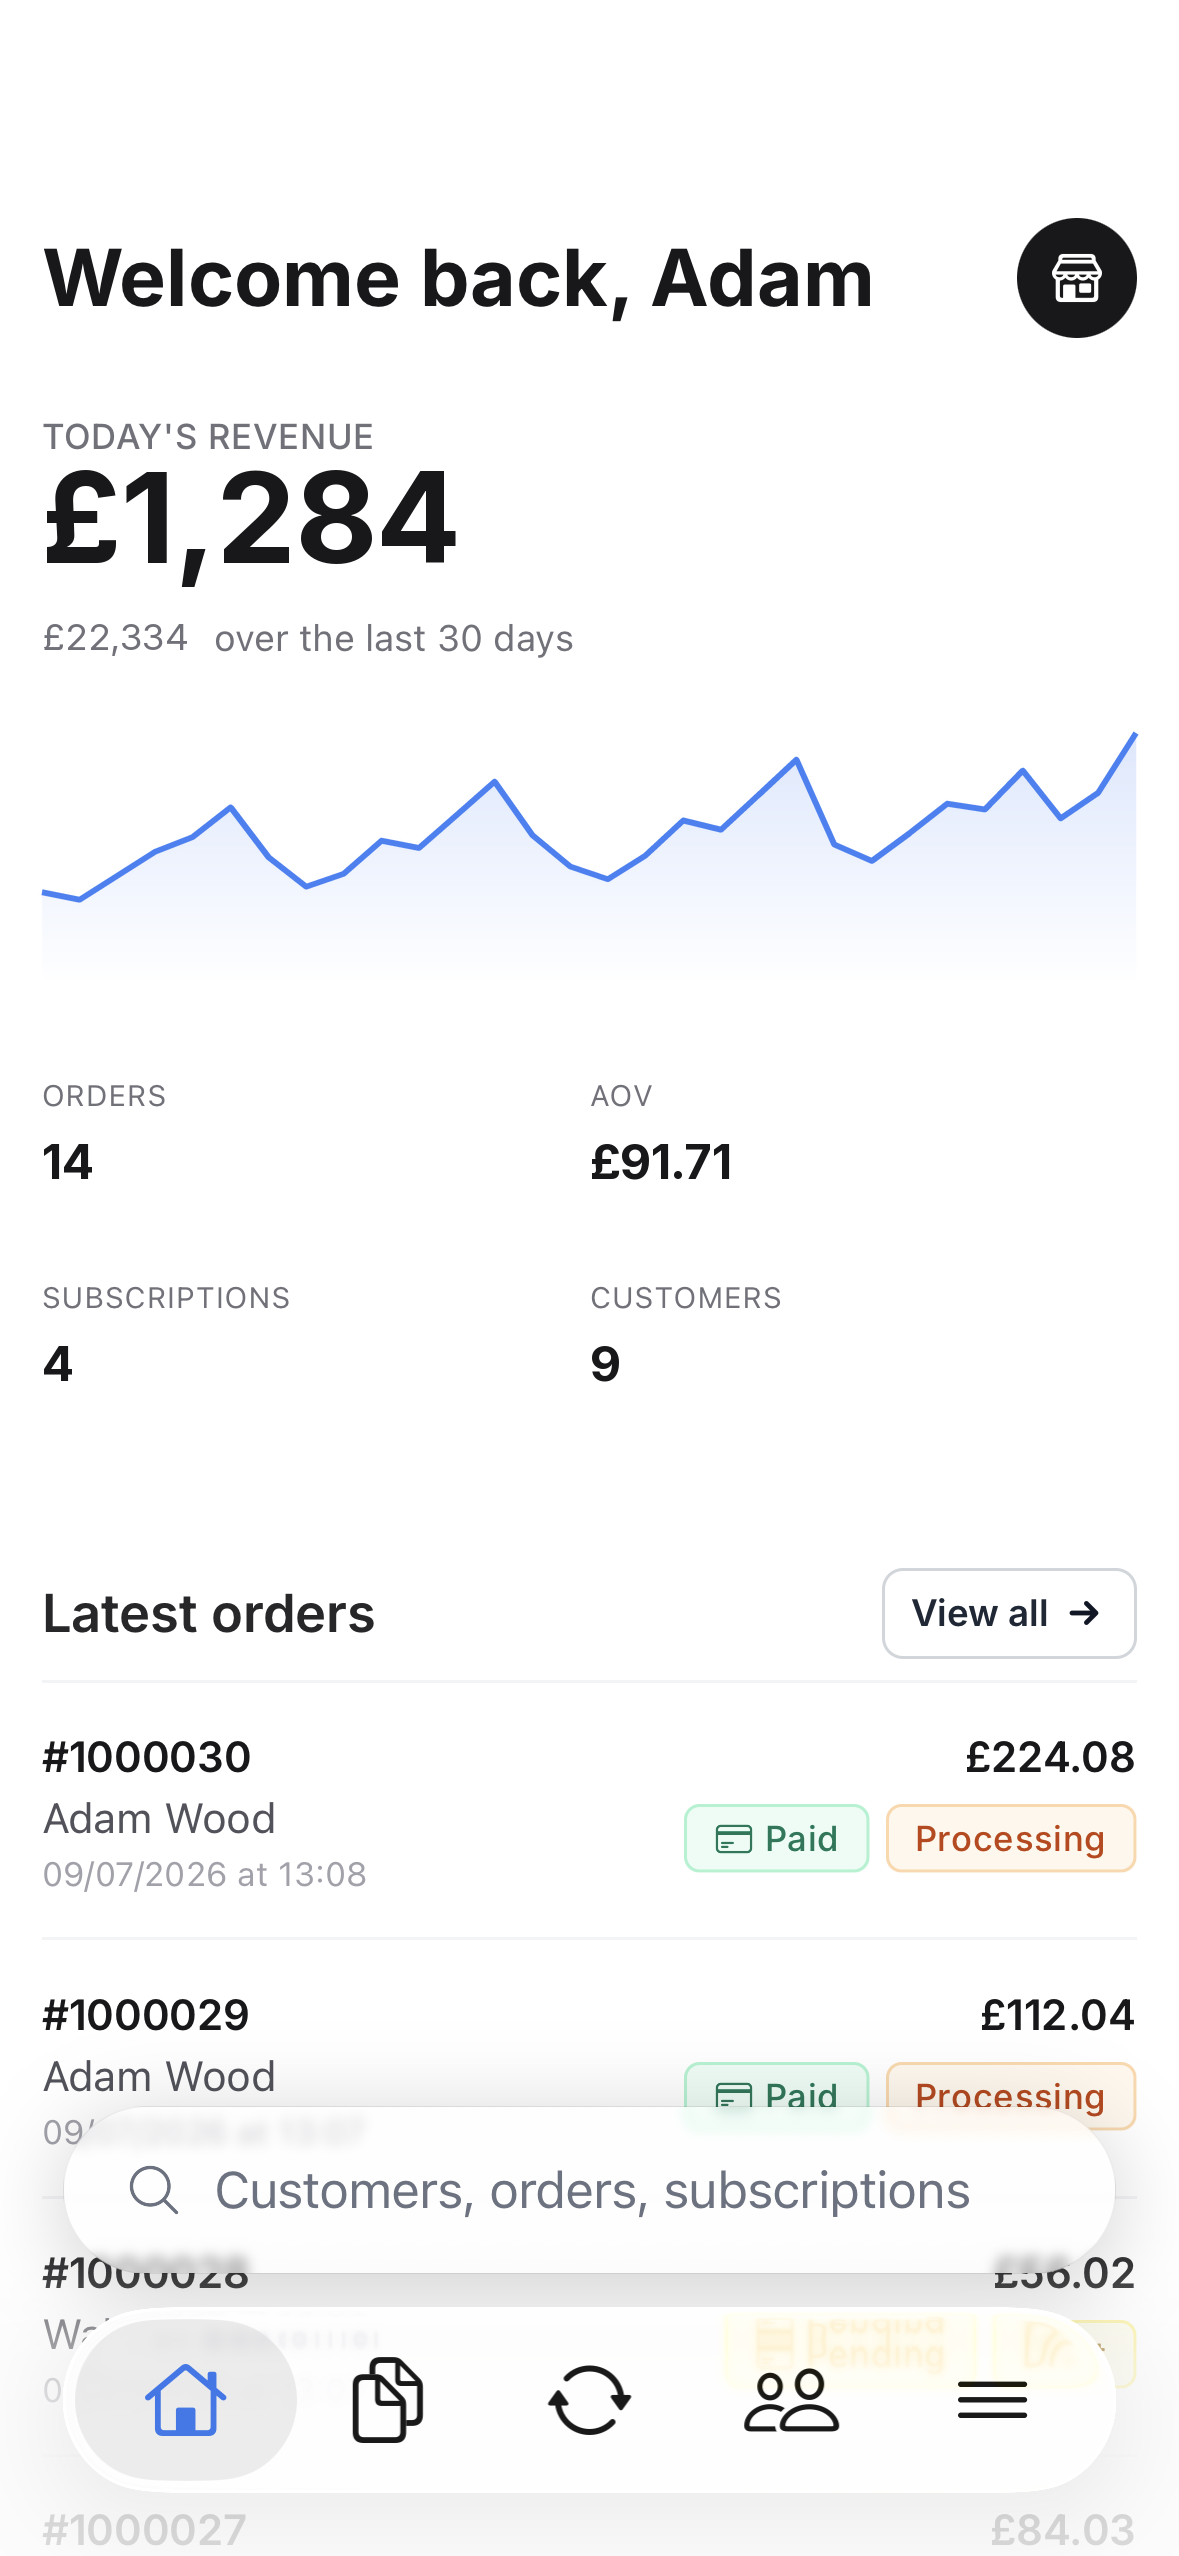Open the orders documents icon tab

tap(388, 2399)
